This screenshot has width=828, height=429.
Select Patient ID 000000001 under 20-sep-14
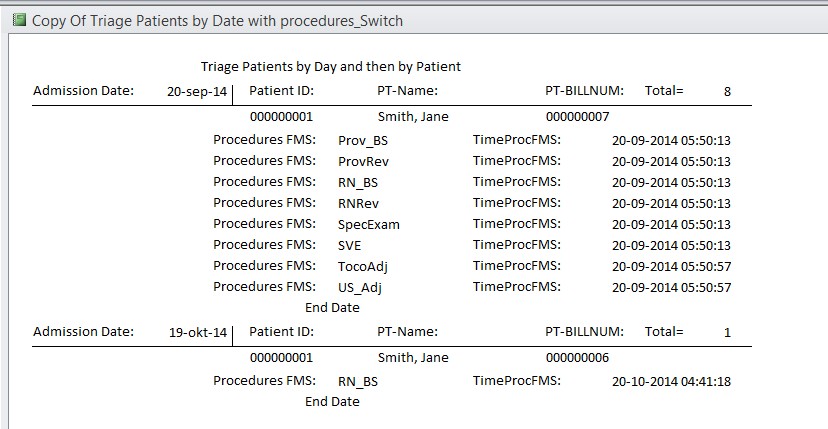(281, 117)
